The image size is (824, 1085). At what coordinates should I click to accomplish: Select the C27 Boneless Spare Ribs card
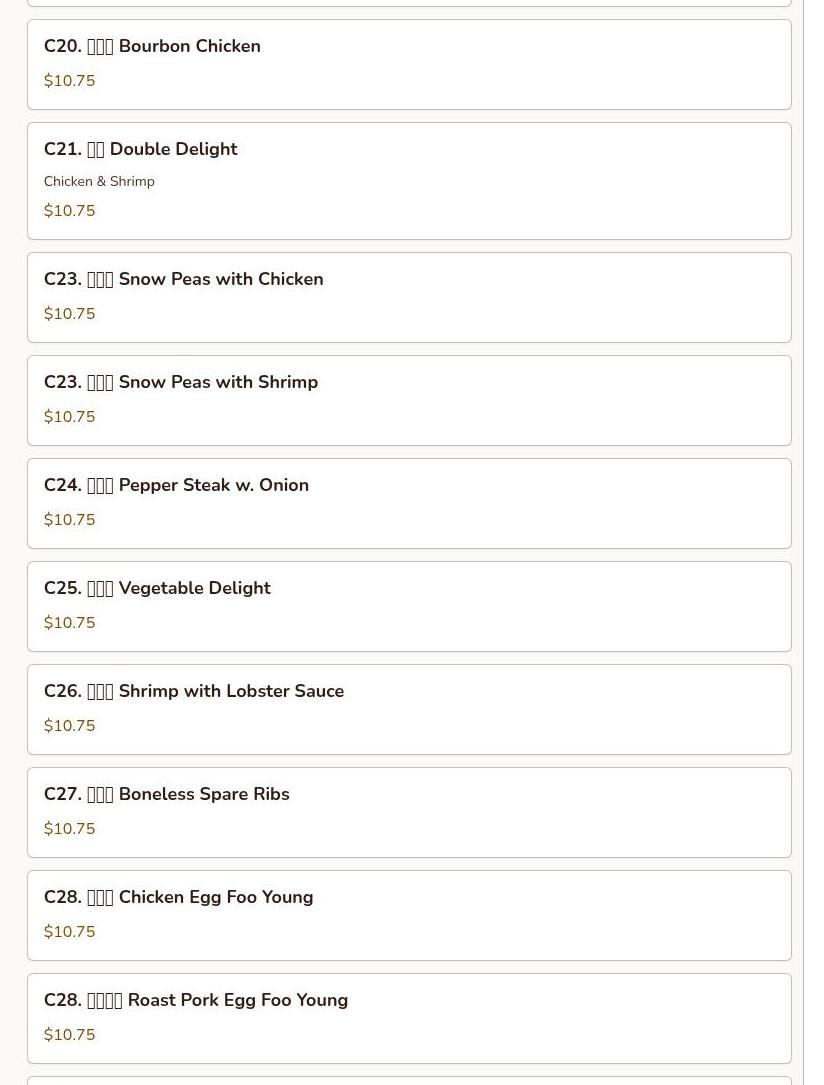409,813
